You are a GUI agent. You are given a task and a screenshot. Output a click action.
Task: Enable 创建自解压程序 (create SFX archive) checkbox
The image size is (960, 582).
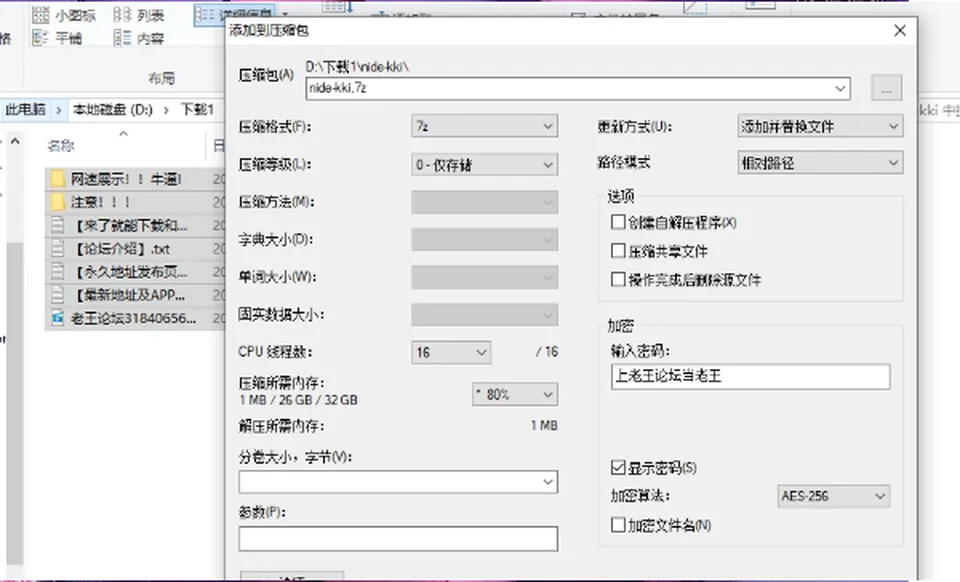click(618, 222)
